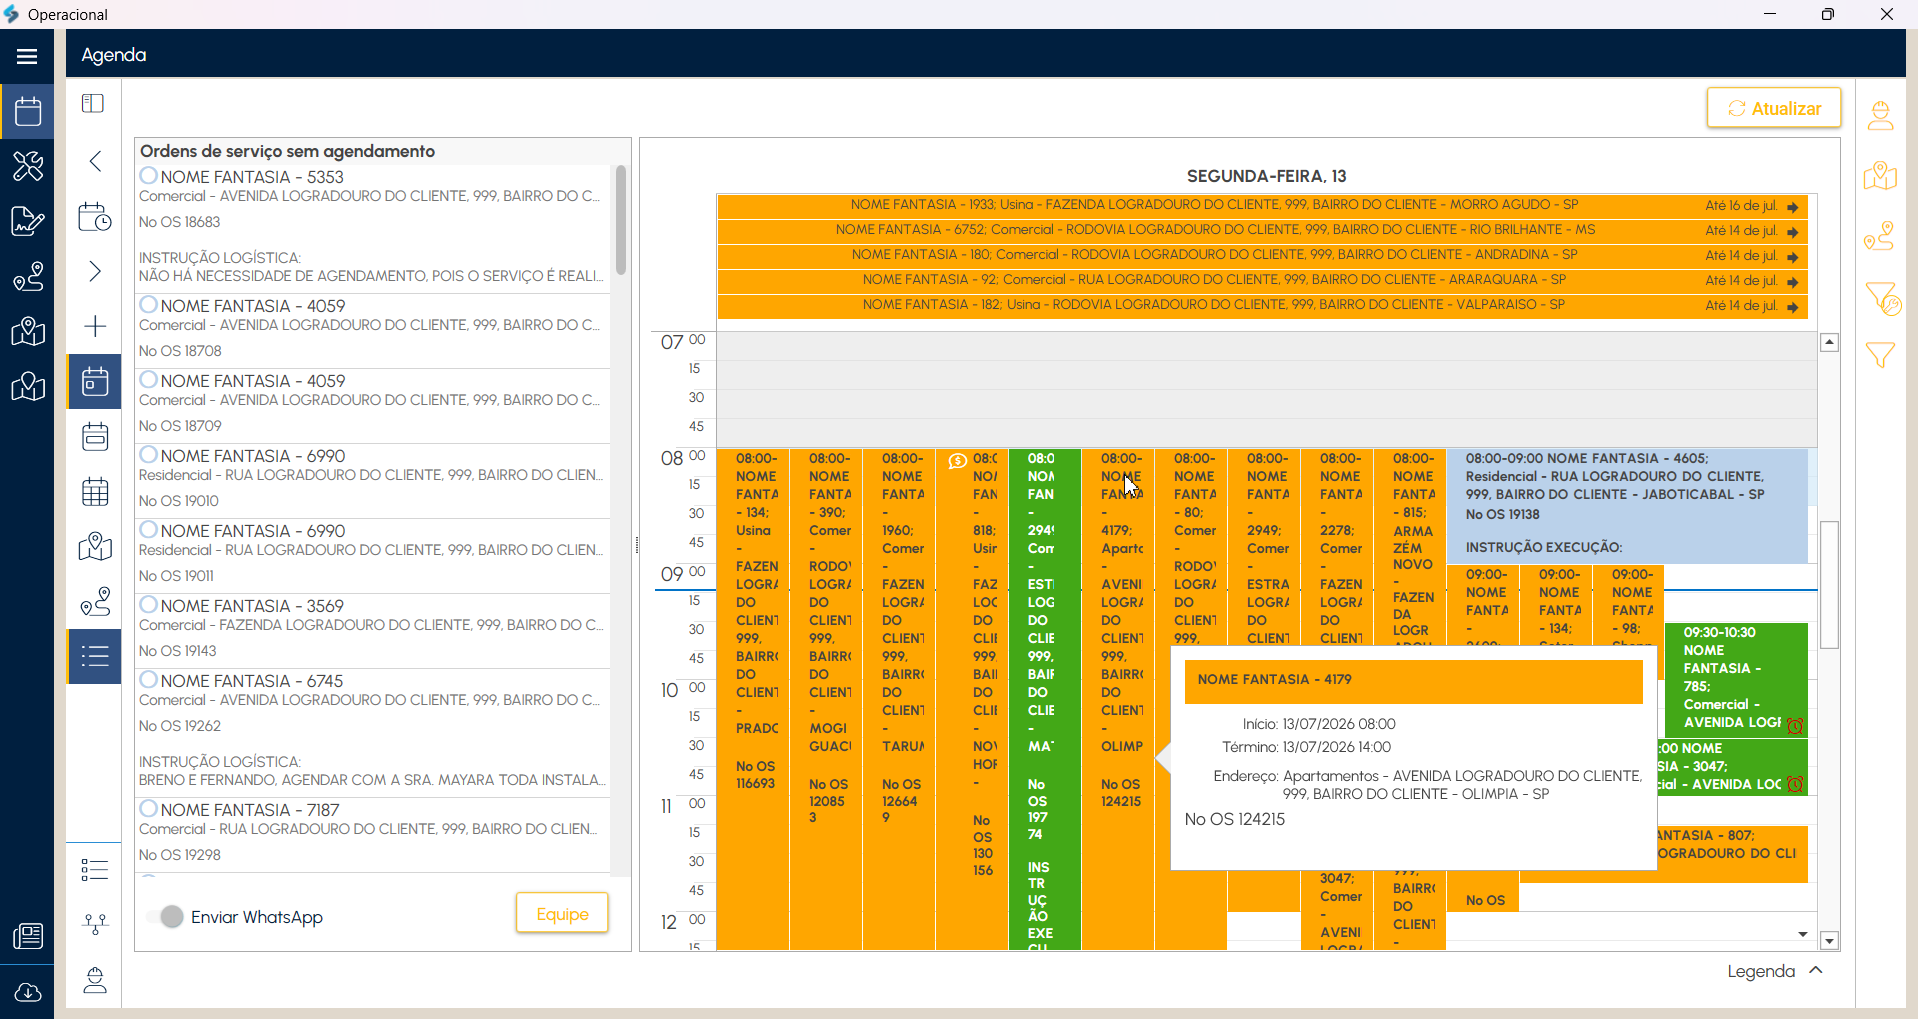Open the hierarchy tree icon
Screen dimensions: 1918x1019
pos(95,924)
